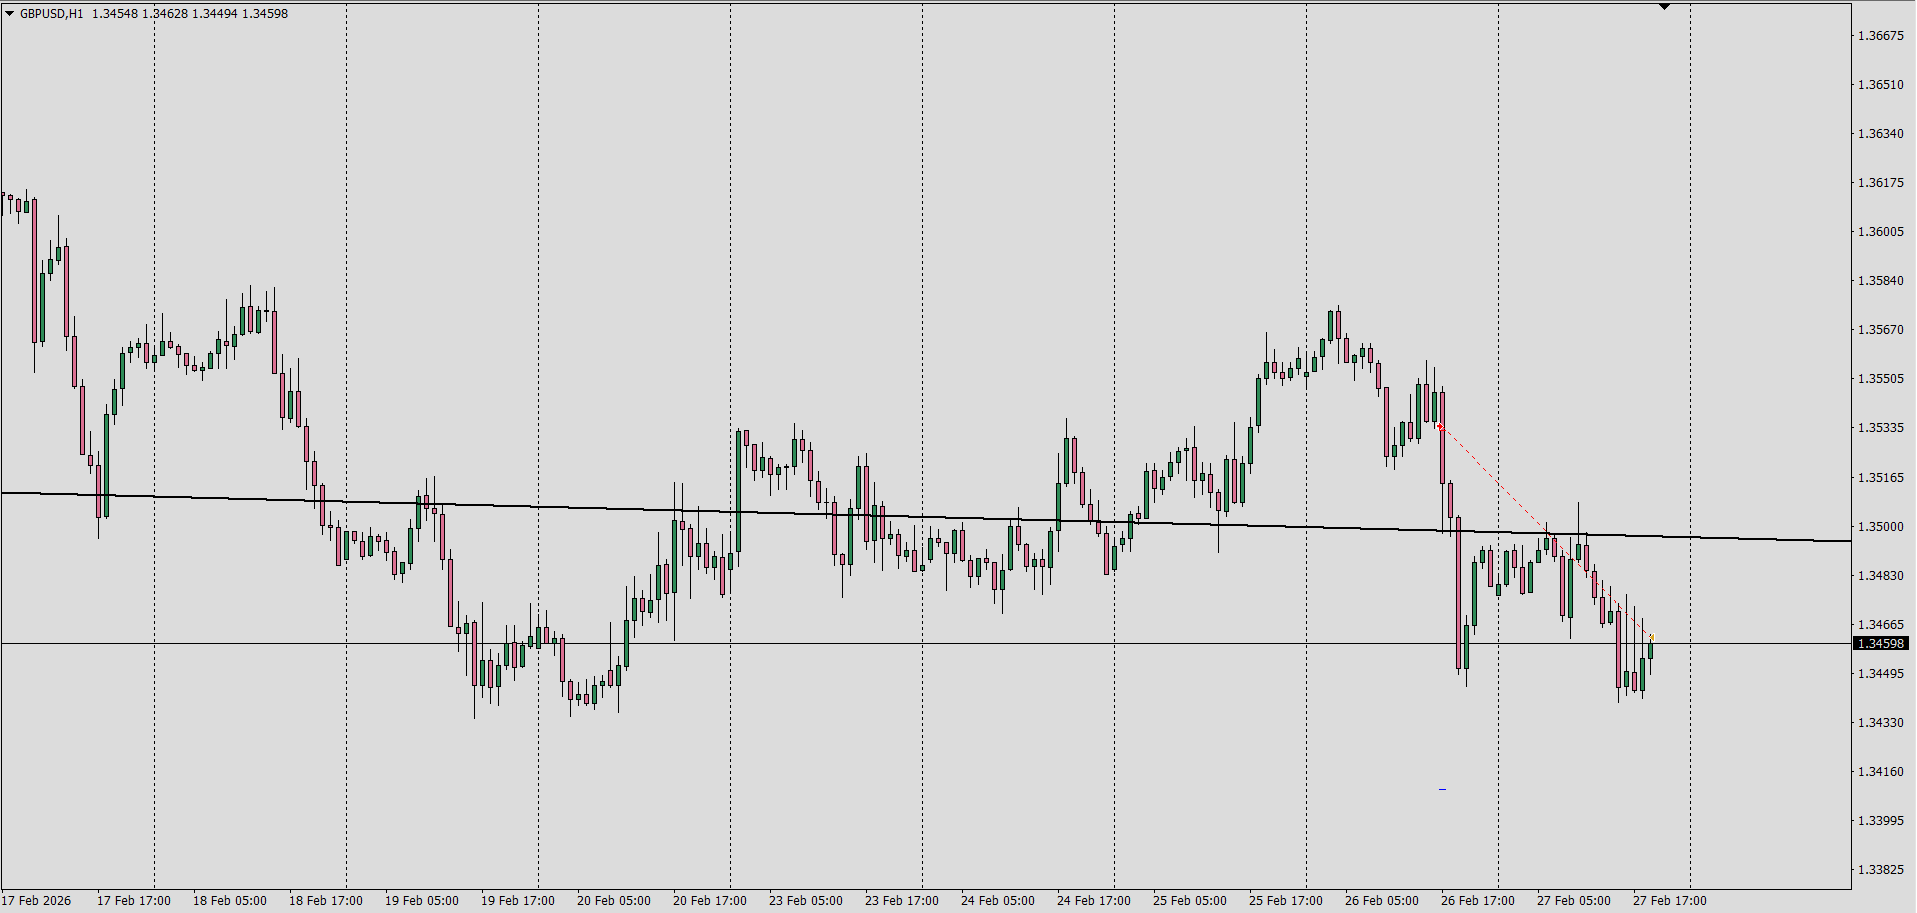Click the close value 1.34598 in chart header
Screen dimensions: 1917x913
click(265, 14)
